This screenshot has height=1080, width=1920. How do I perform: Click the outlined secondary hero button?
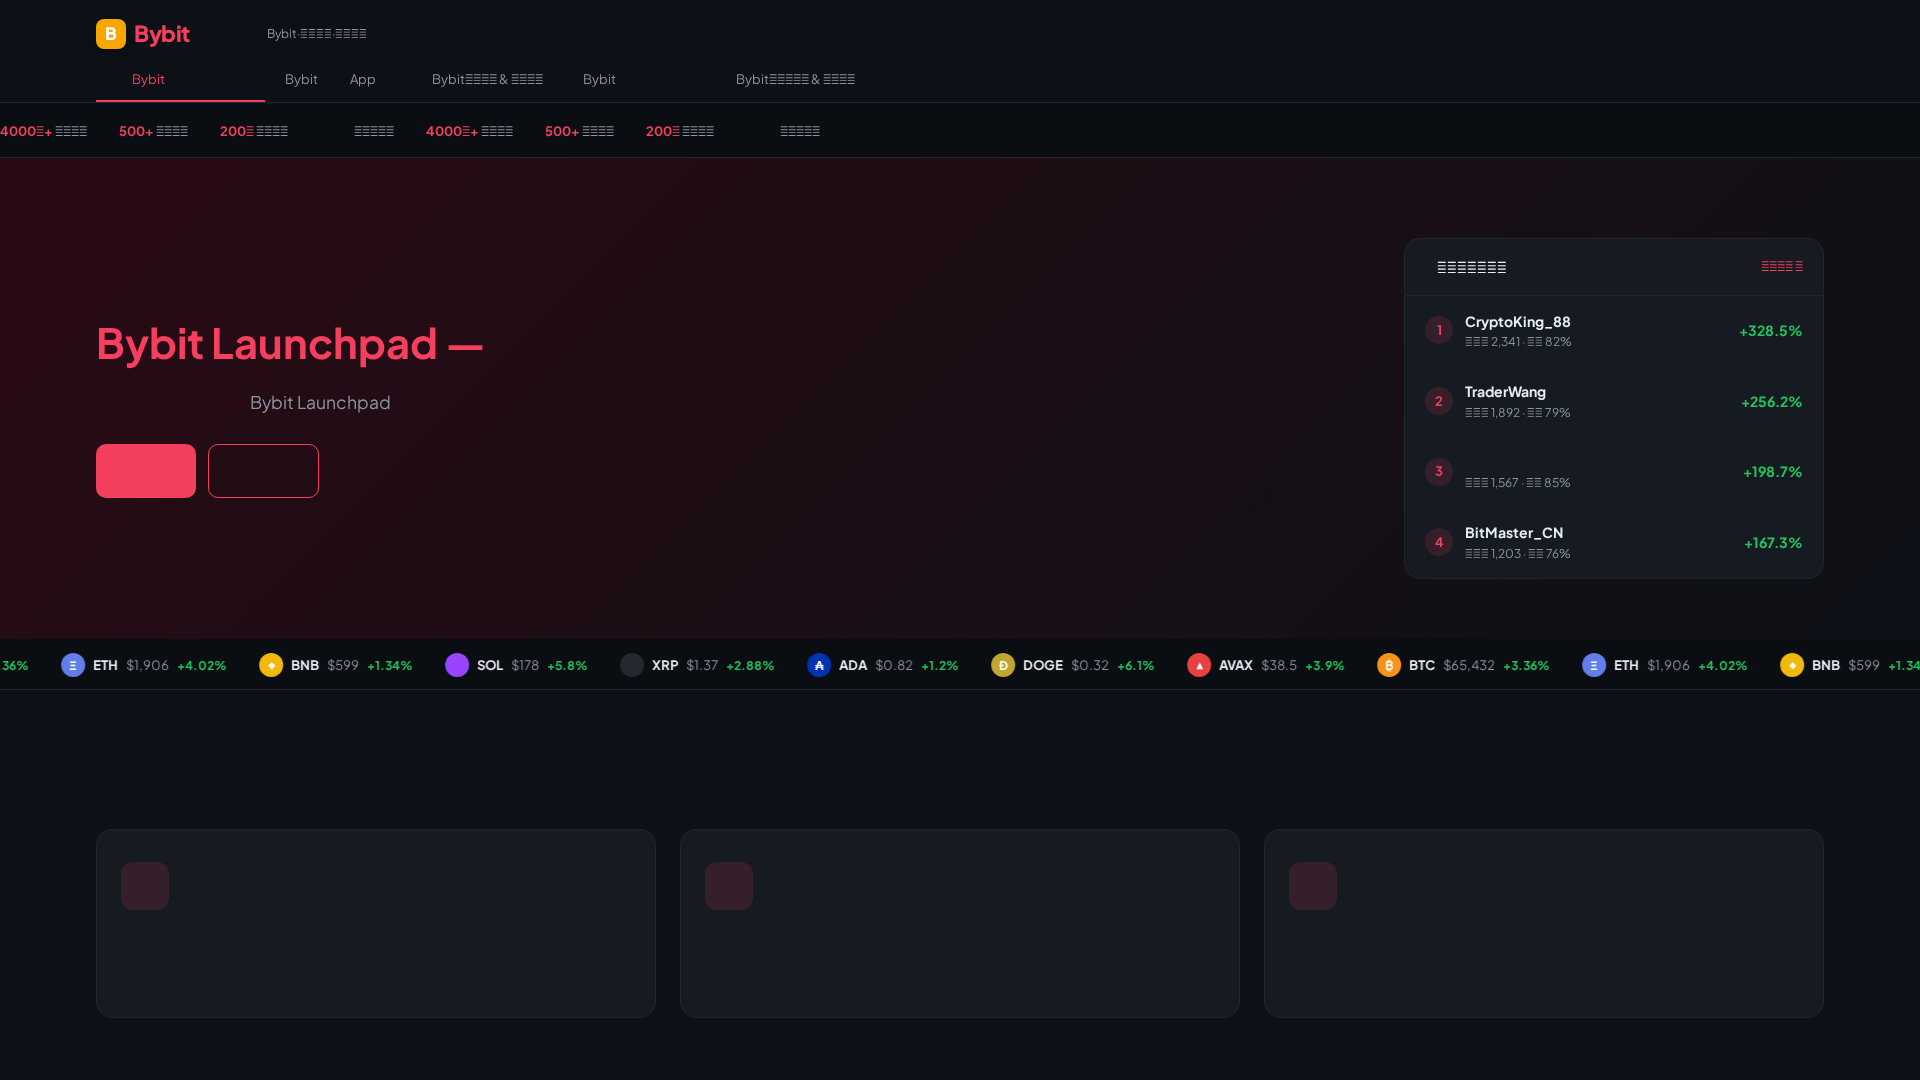click(263, 470)
